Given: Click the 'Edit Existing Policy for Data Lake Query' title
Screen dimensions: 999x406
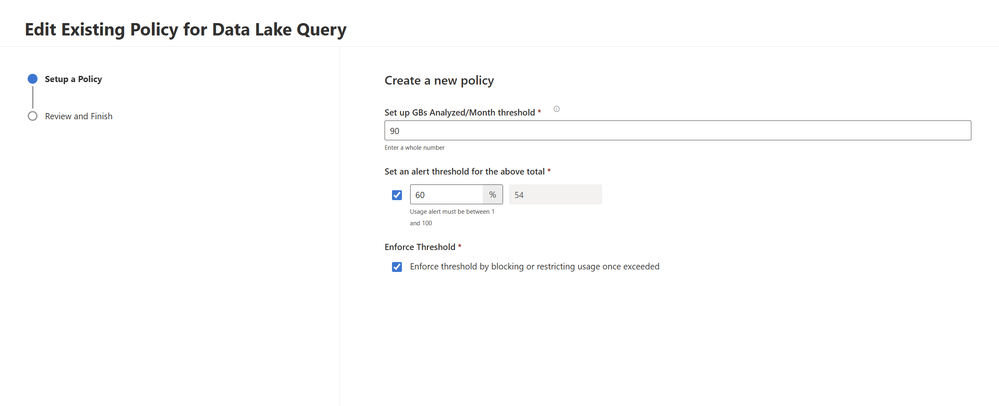Looking at the screenshot, I should pos(186,30).
